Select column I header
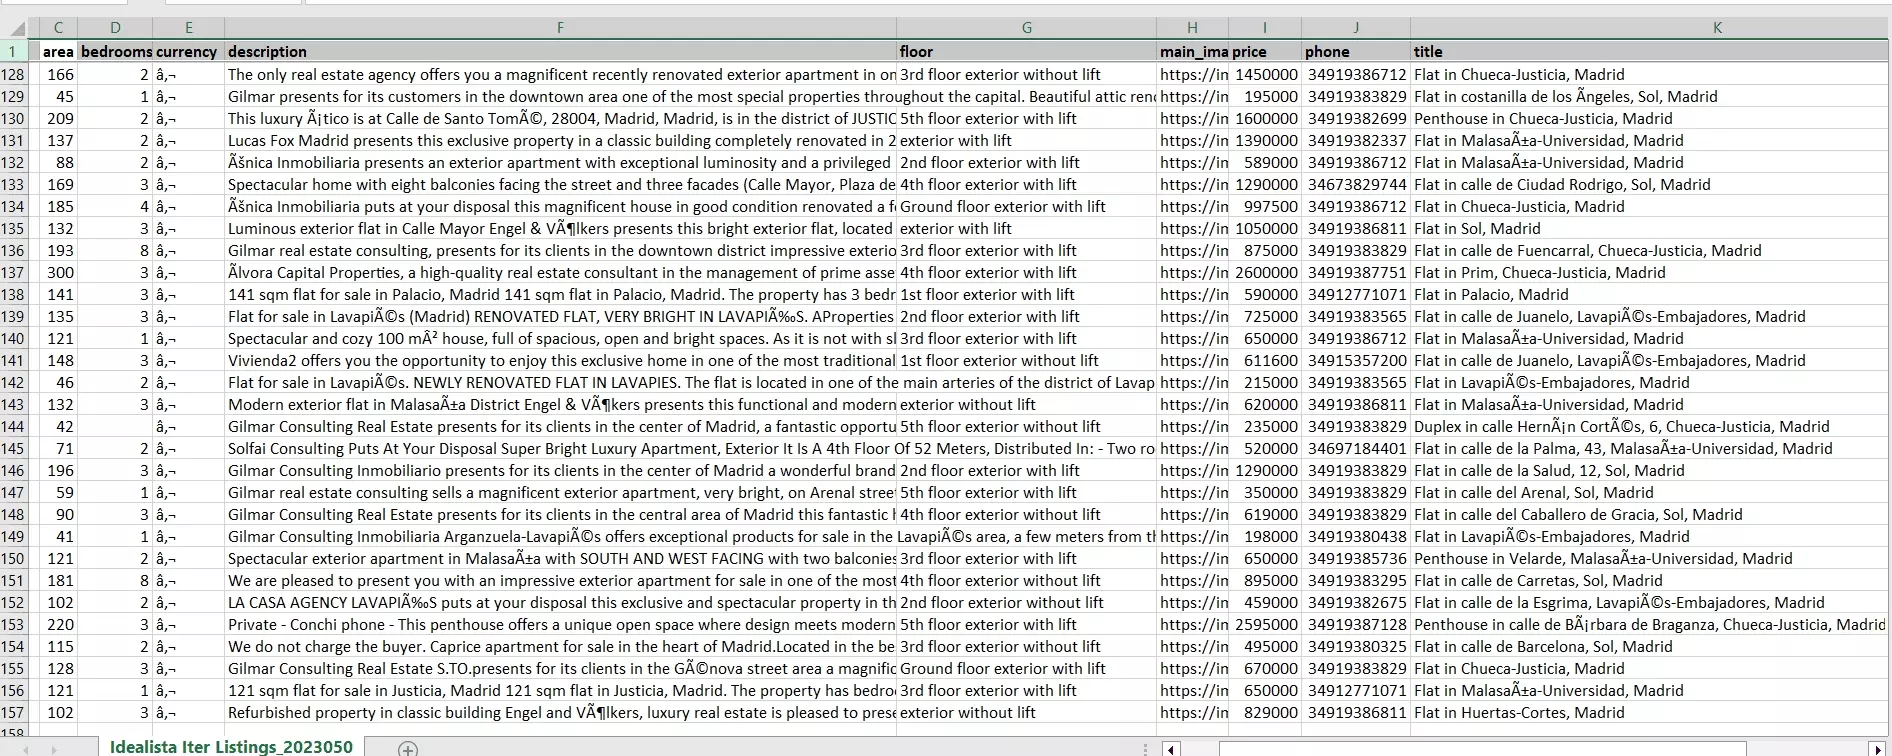 tap(1264, 28)
